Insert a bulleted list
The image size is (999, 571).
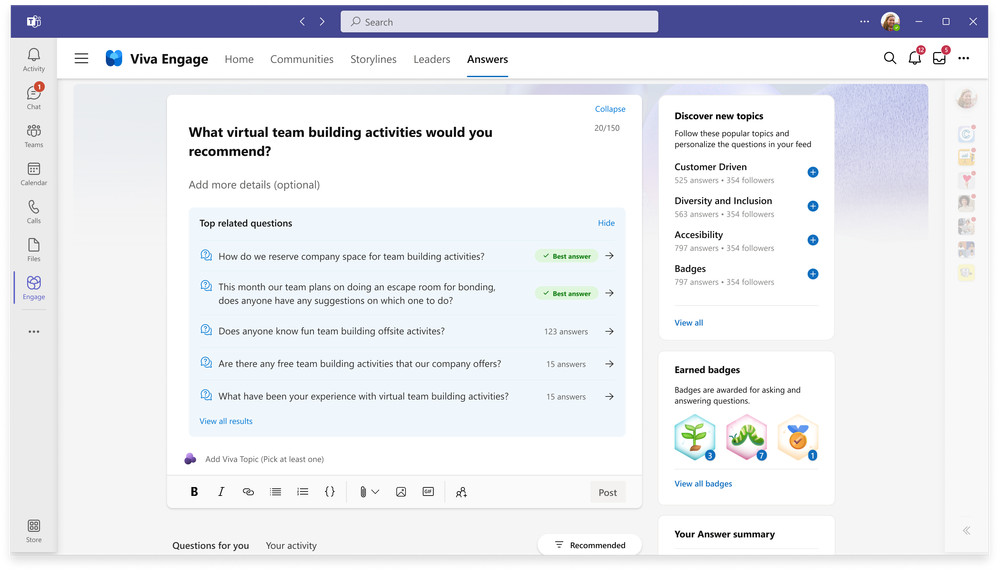coord(275,492)
